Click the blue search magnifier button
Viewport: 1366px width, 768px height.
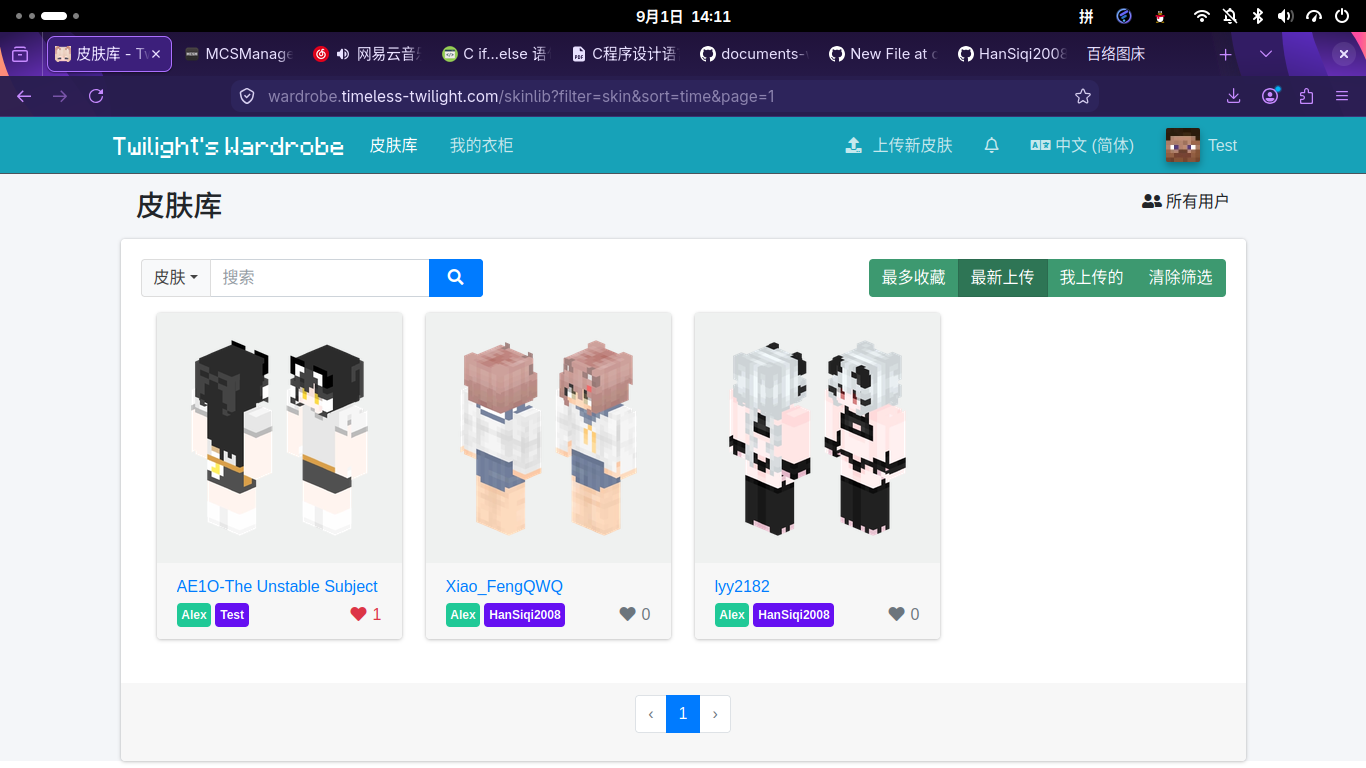[x=456, y=278]
